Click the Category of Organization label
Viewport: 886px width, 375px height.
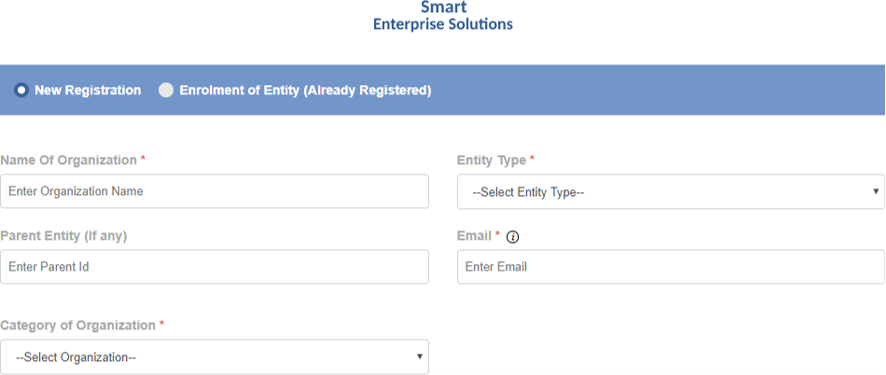[x=78, y=326]
